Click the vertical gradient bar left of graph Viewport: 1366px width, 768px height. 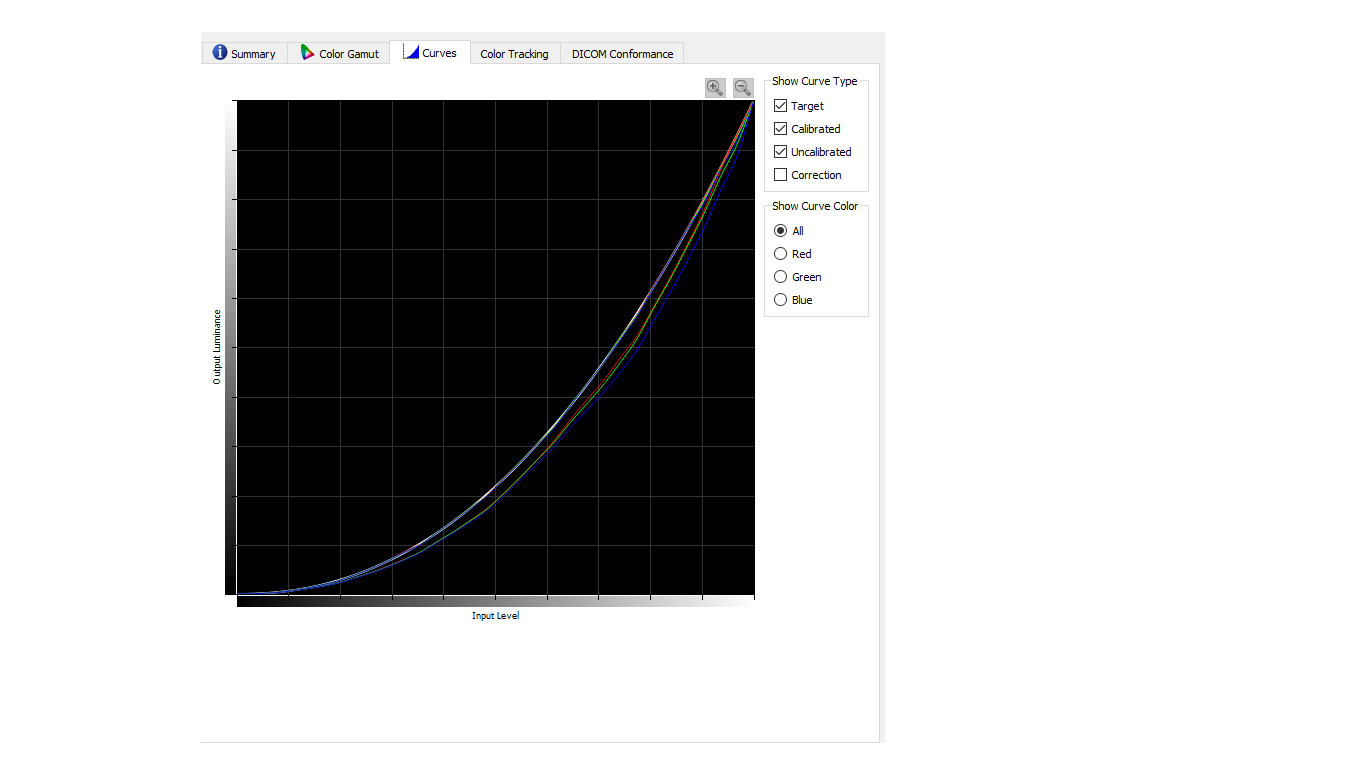[x=231, y=347]
